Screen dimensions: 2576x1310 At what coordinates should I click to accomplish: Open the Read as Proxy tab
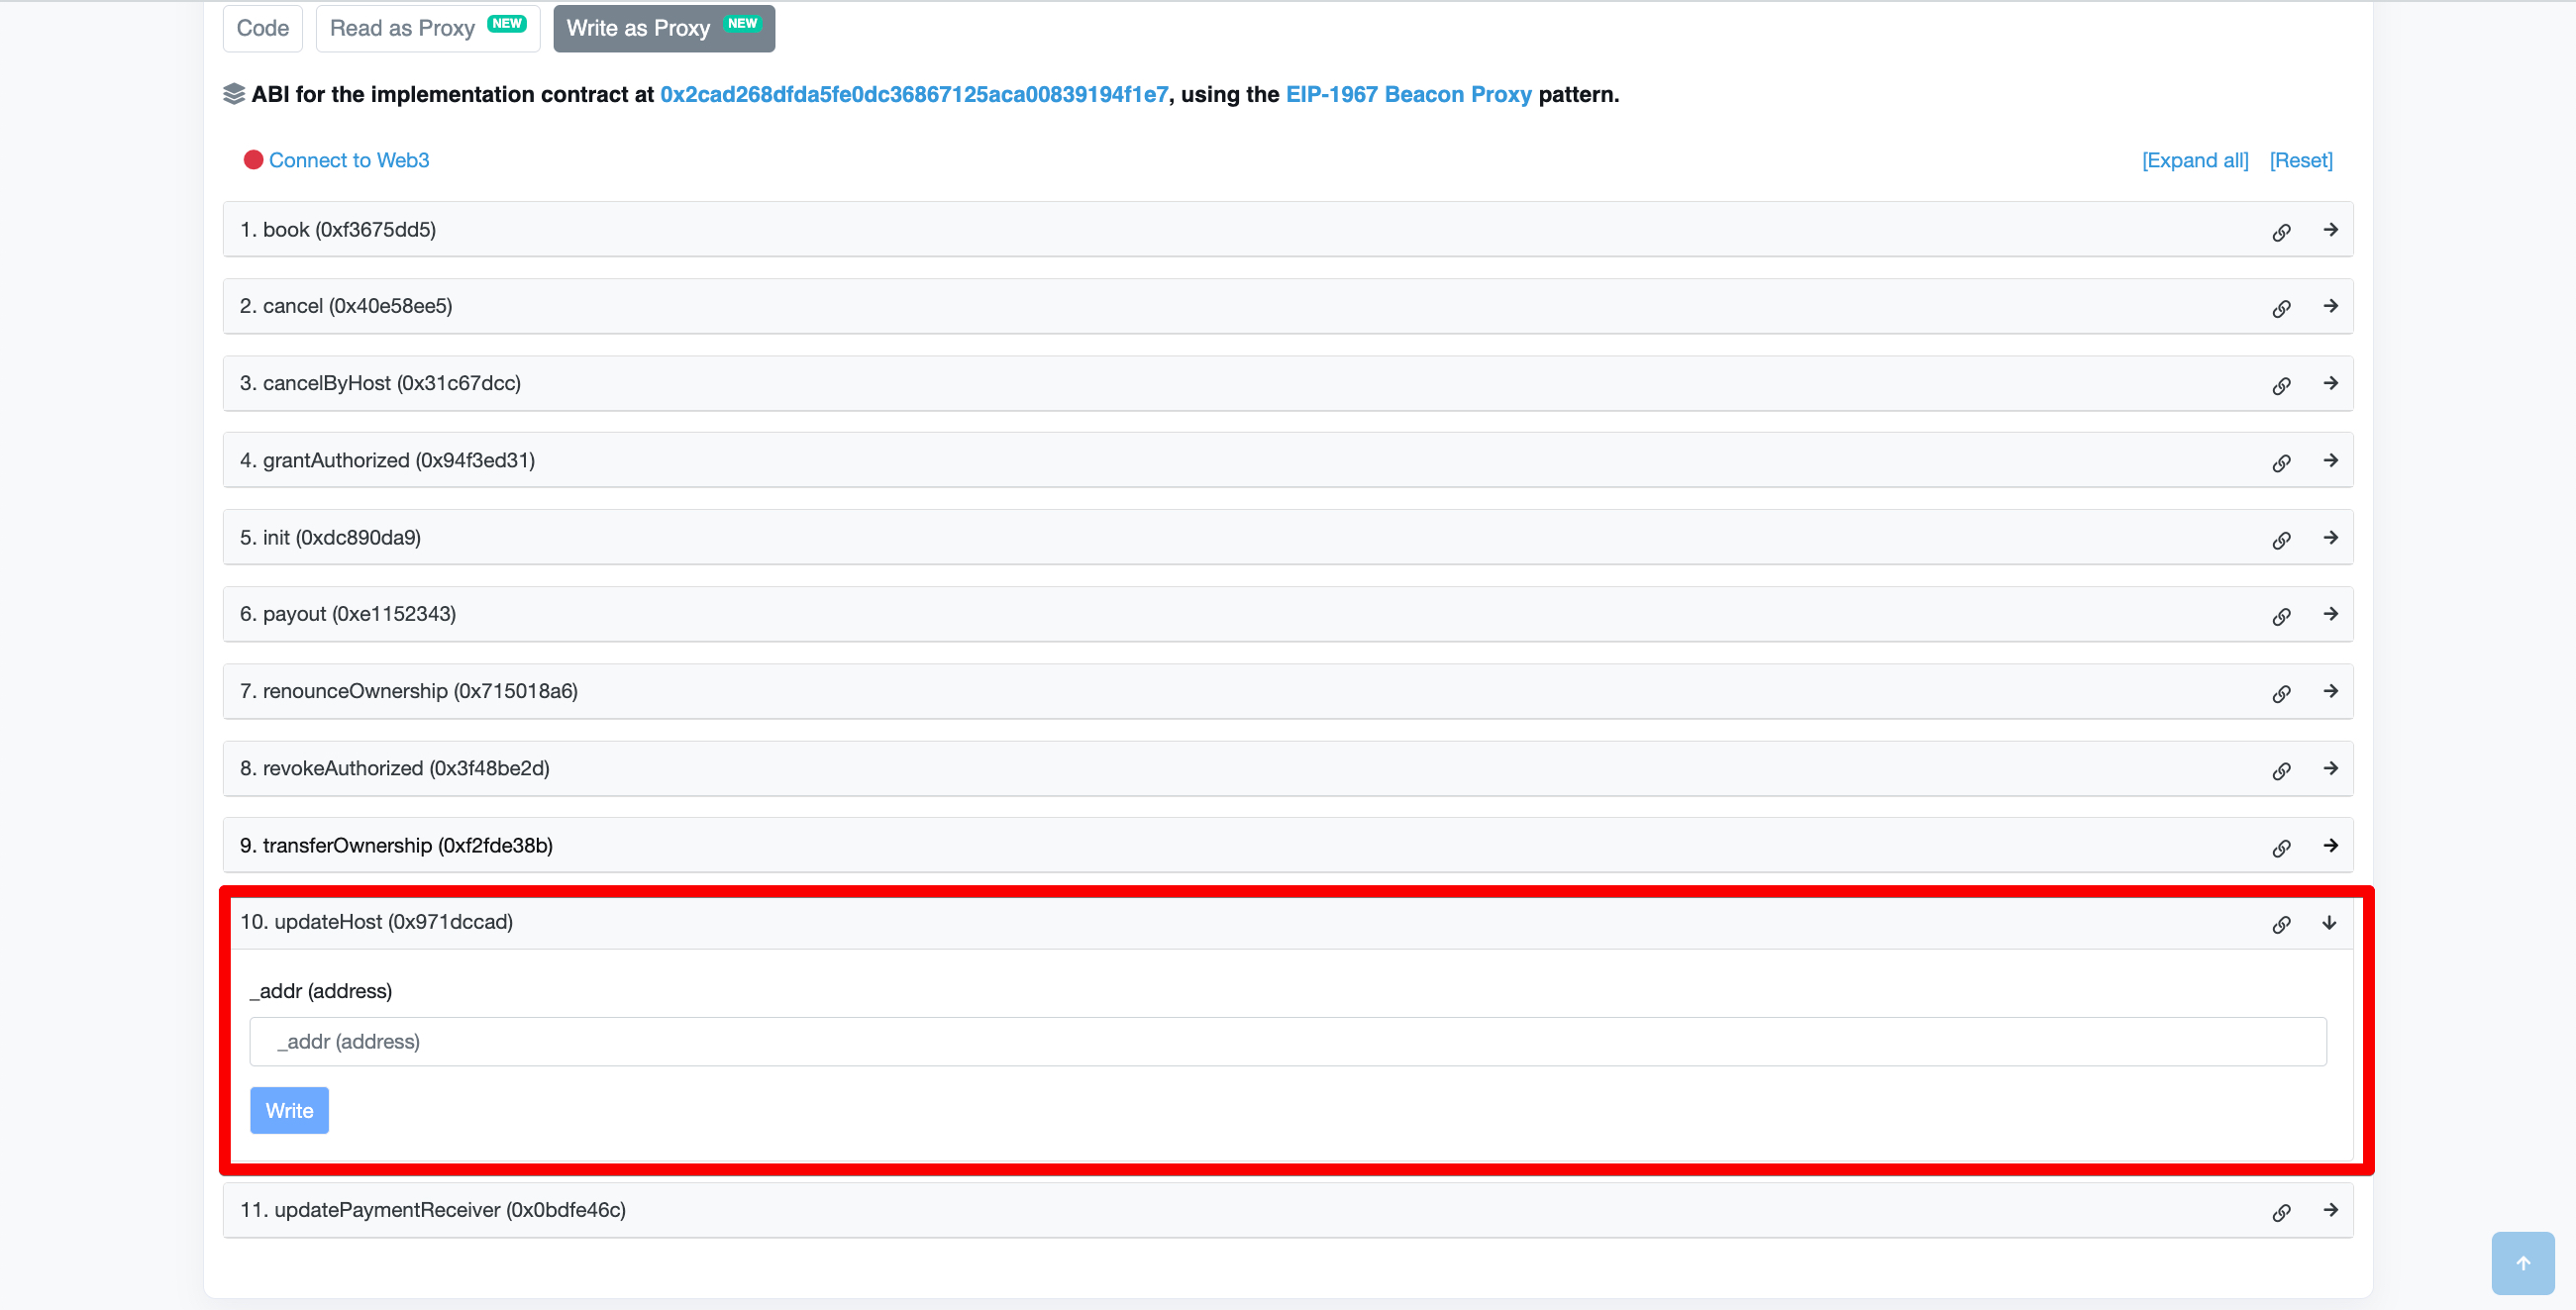pyautogui.click(x=428, y=28)
